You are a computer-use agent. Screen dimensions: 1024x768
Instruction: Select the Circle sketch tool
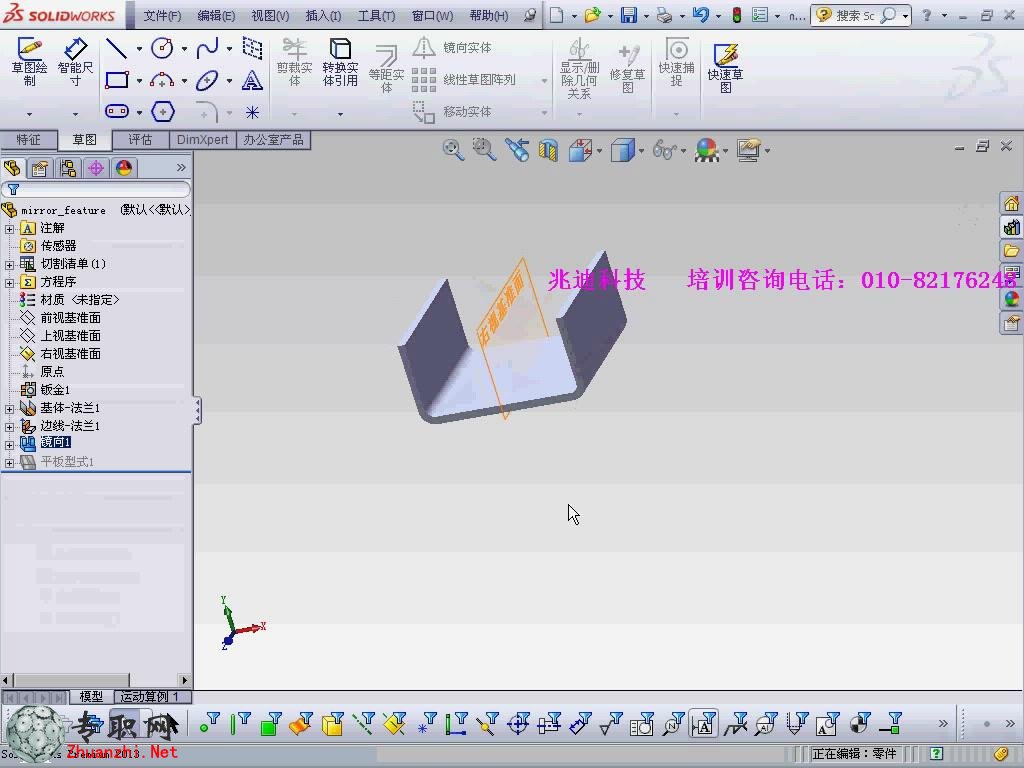click(x=162, y=48)
